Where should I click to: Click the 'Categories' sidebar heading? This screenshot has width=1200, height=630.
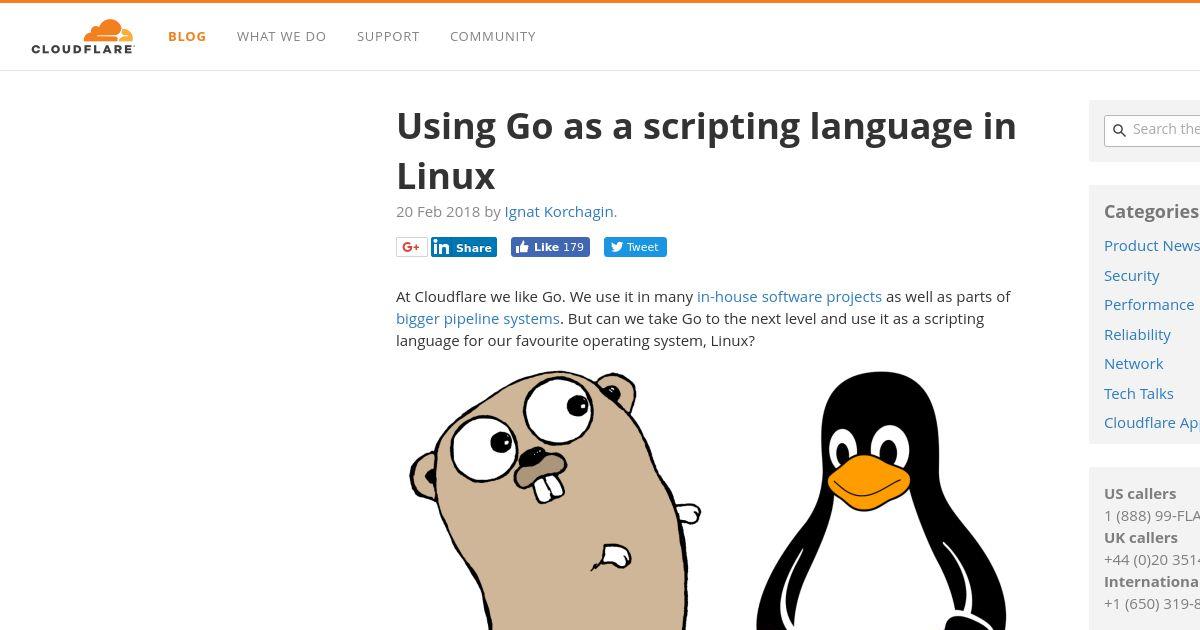(1151, 211)
